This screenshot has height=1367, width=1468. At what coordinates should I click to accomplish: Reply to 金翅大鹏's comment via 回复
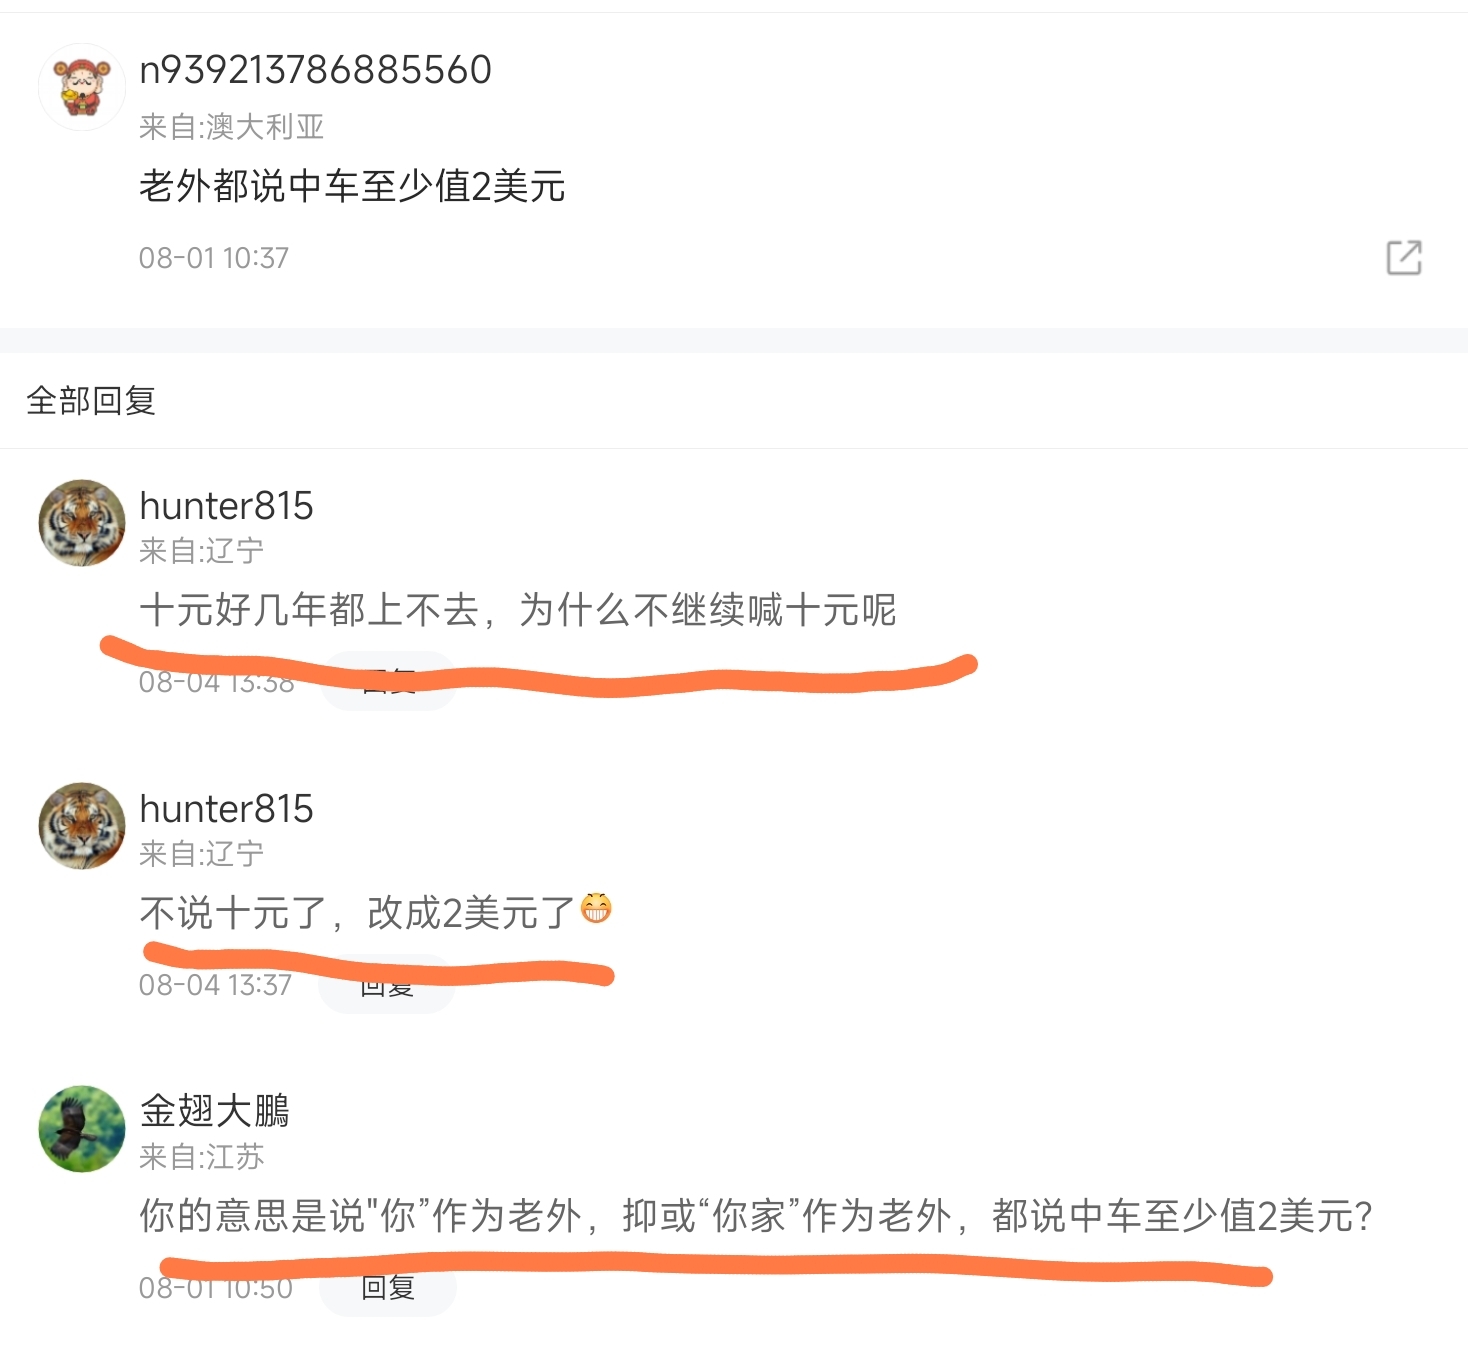pos(388,1287)
